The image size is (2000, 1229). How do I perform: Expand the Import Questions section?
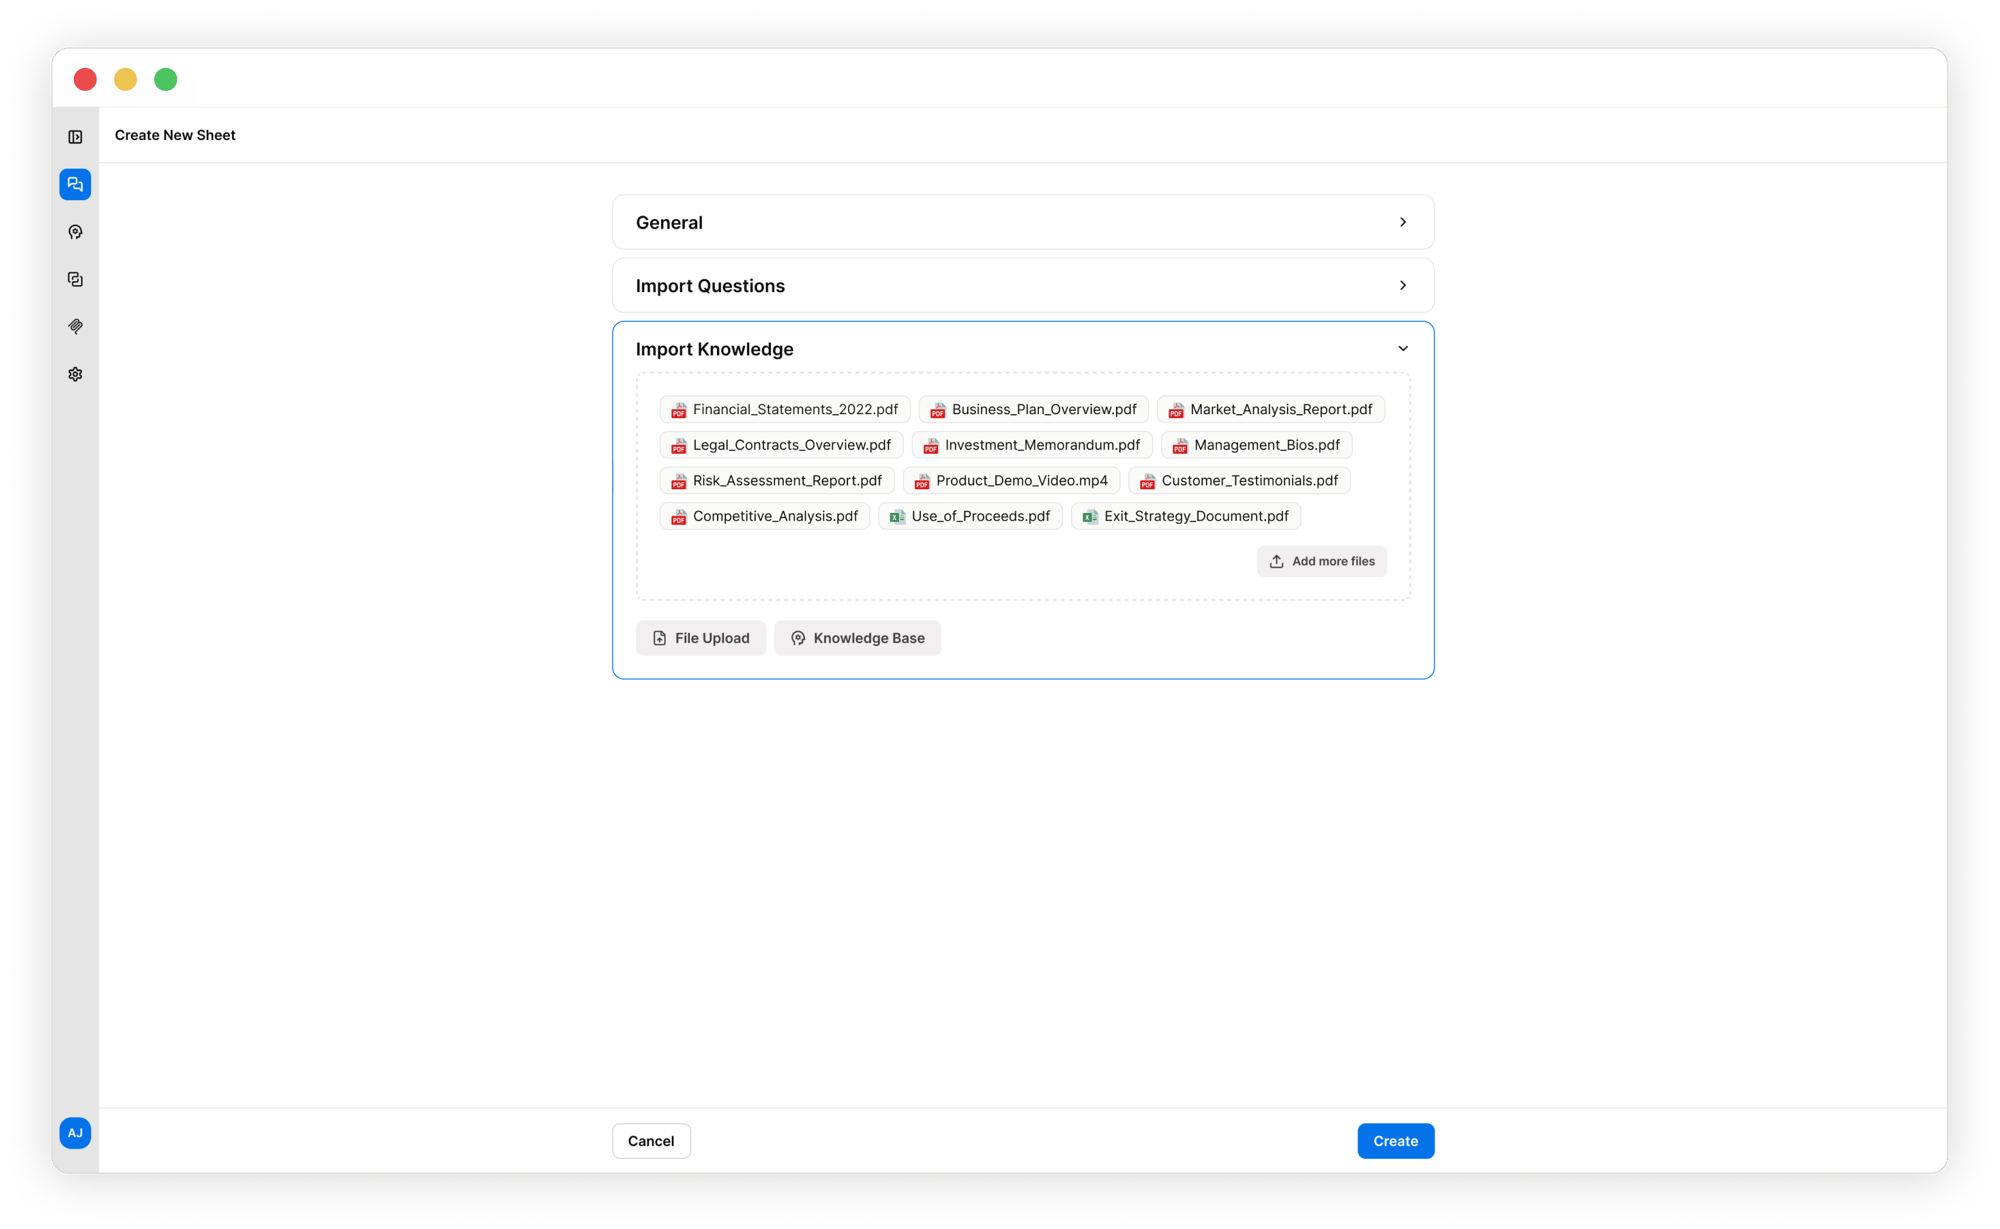click(1023, 286)
